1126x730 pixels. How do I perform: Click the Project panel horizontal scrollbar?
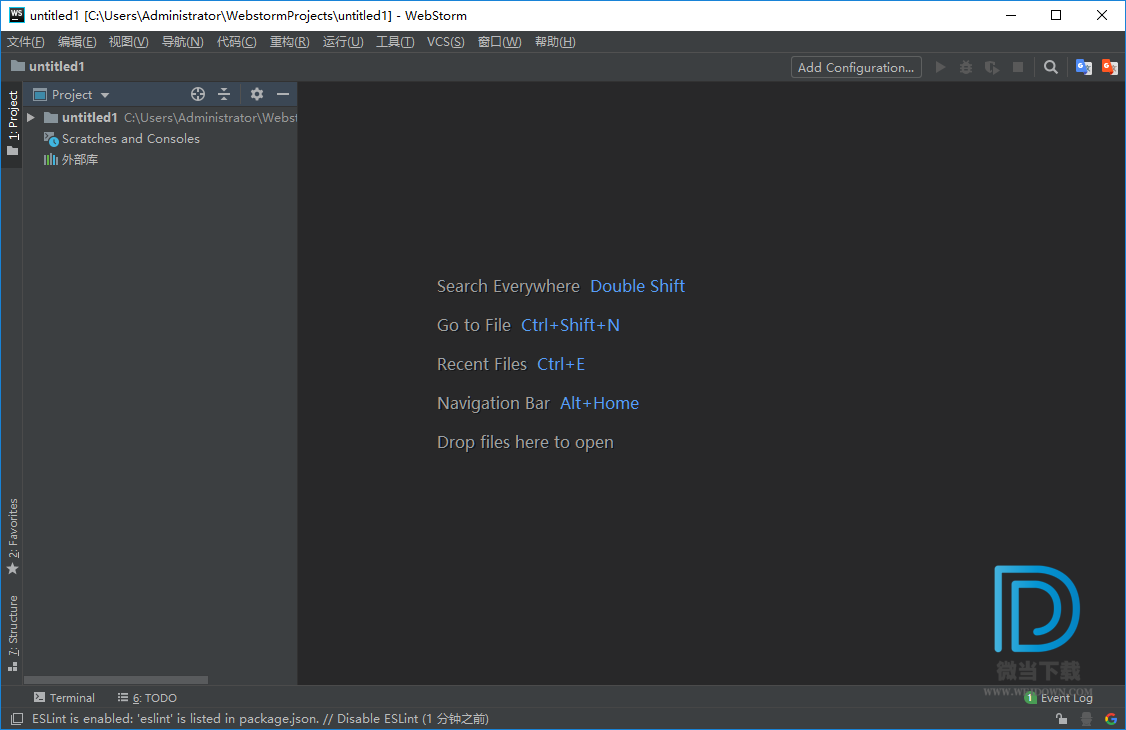point(116,679)
